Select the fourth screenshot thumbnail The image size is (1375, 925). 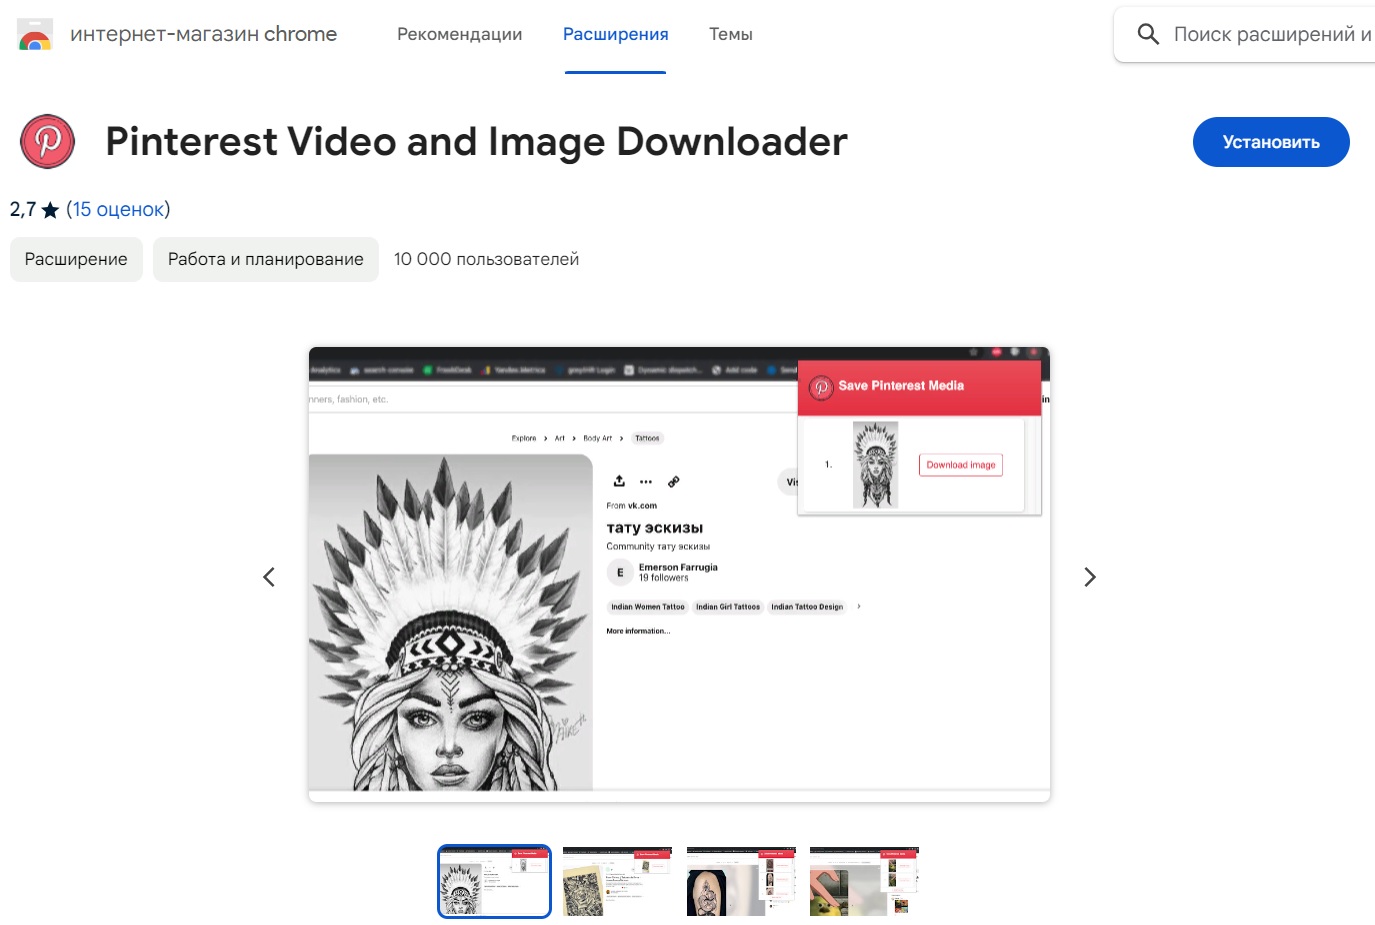pos(864,881)
